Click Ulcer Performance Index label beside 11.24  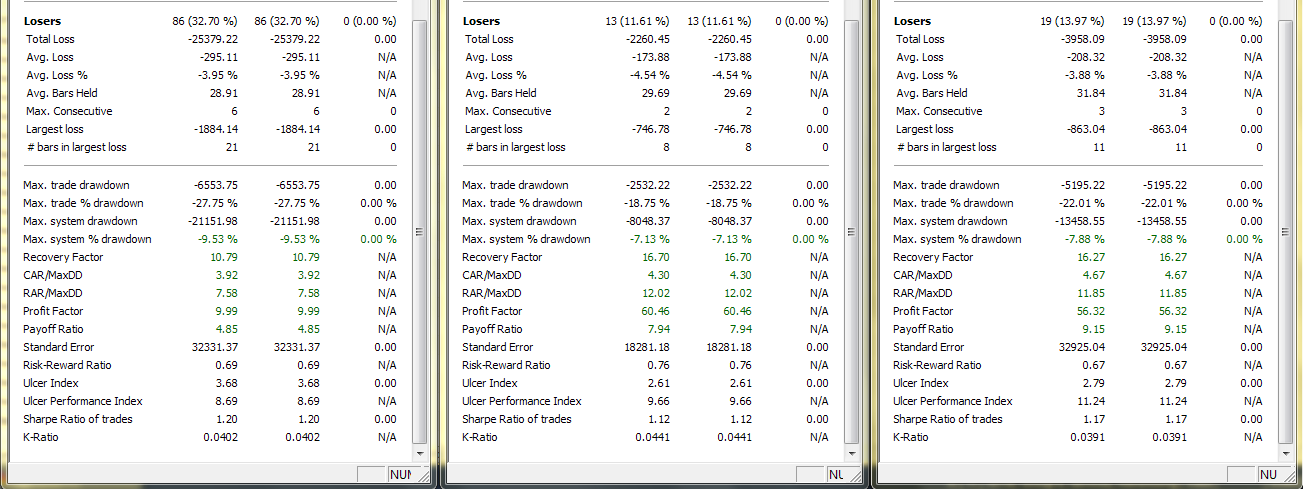[x=952, y=401]
